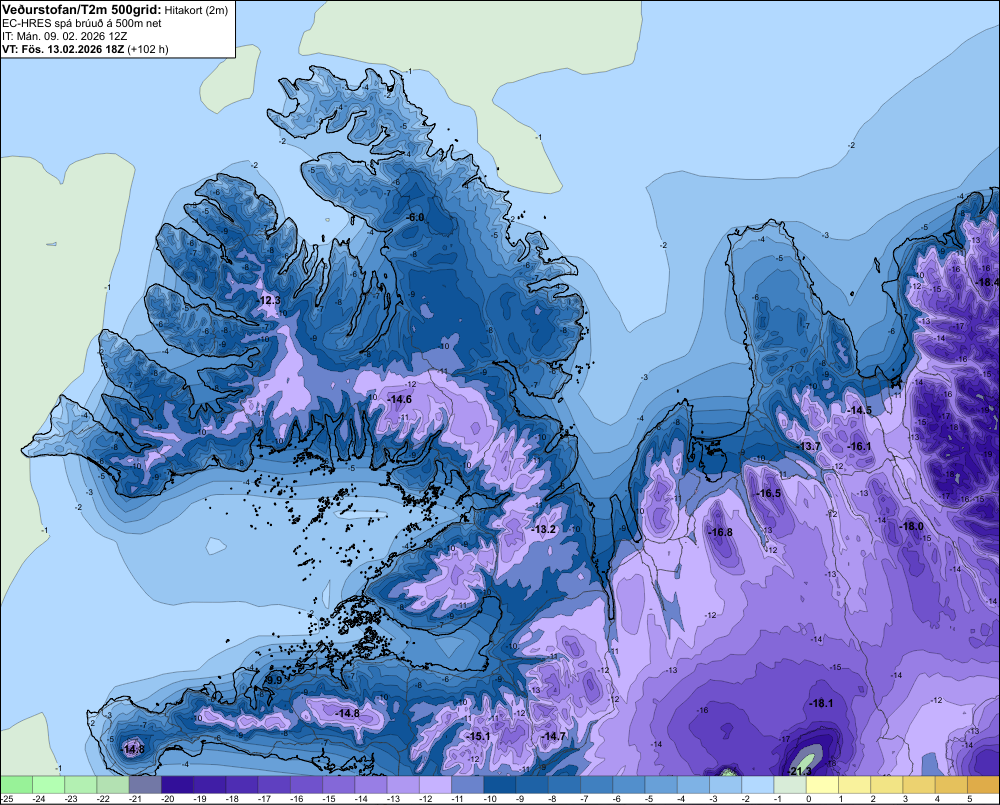Click the 'IT: Mán. 09. 02. 2026 12Z' line
1000x805 pixels.
[x=64, y=36]
